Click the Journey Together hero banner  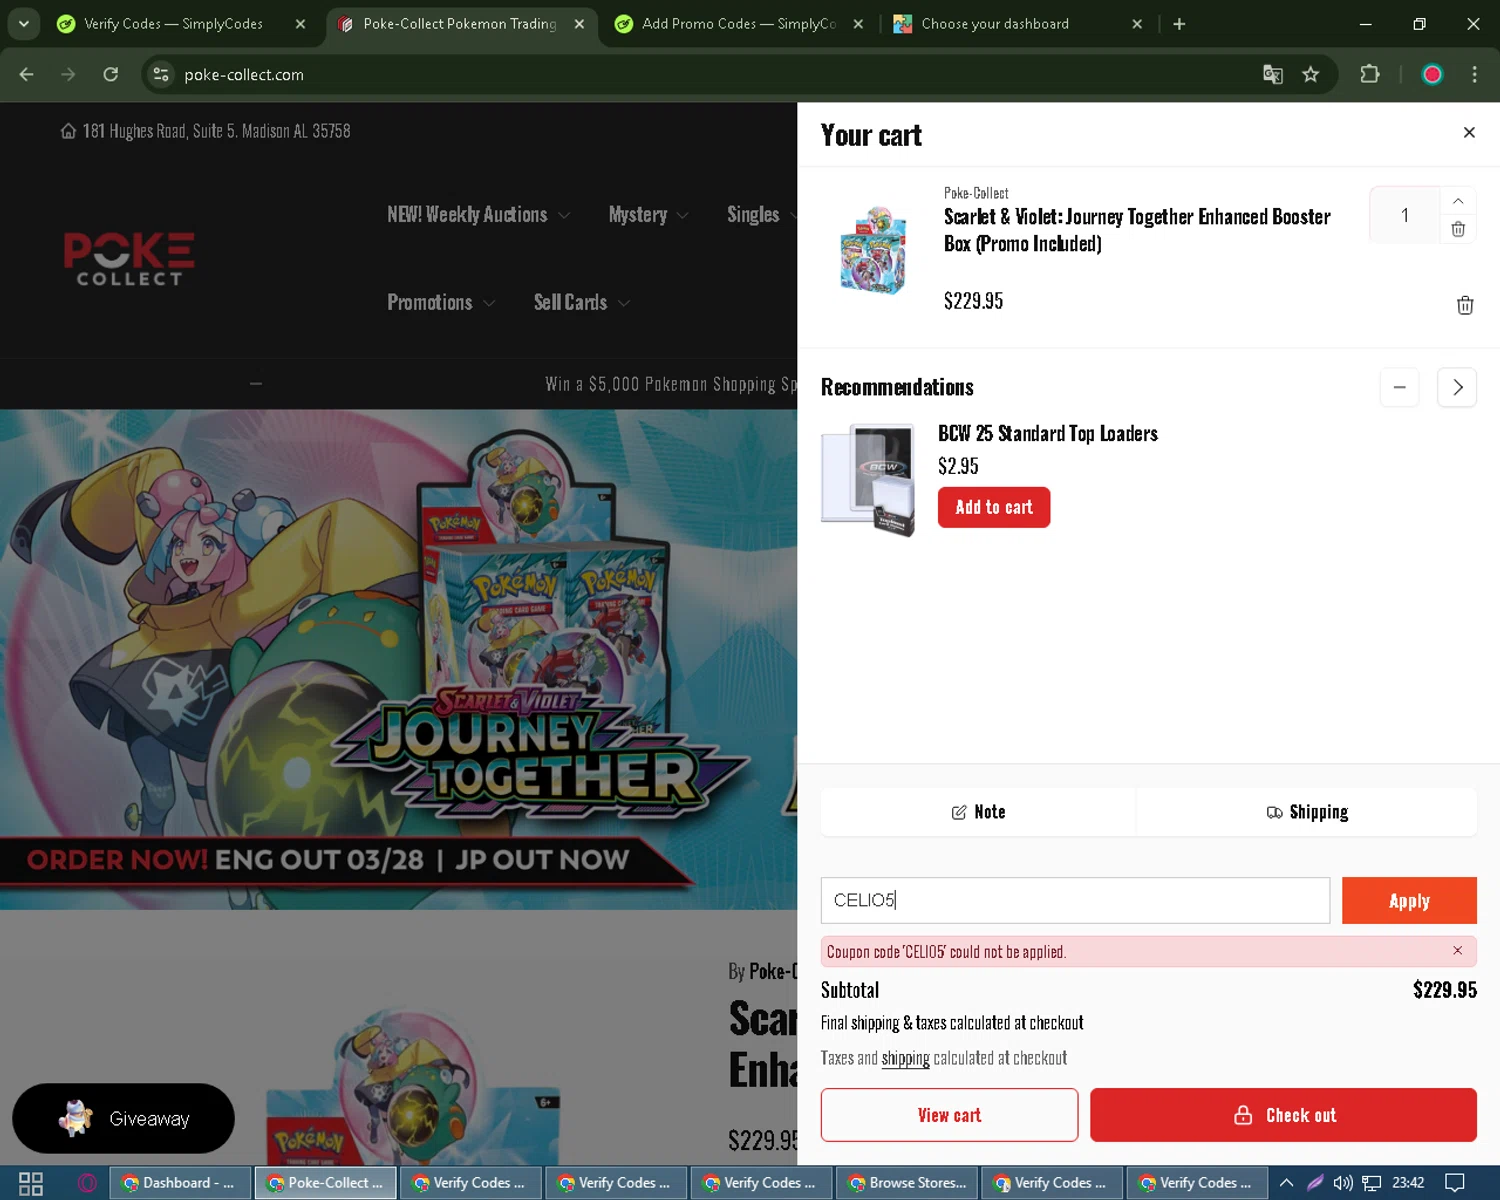click(398, 660)
